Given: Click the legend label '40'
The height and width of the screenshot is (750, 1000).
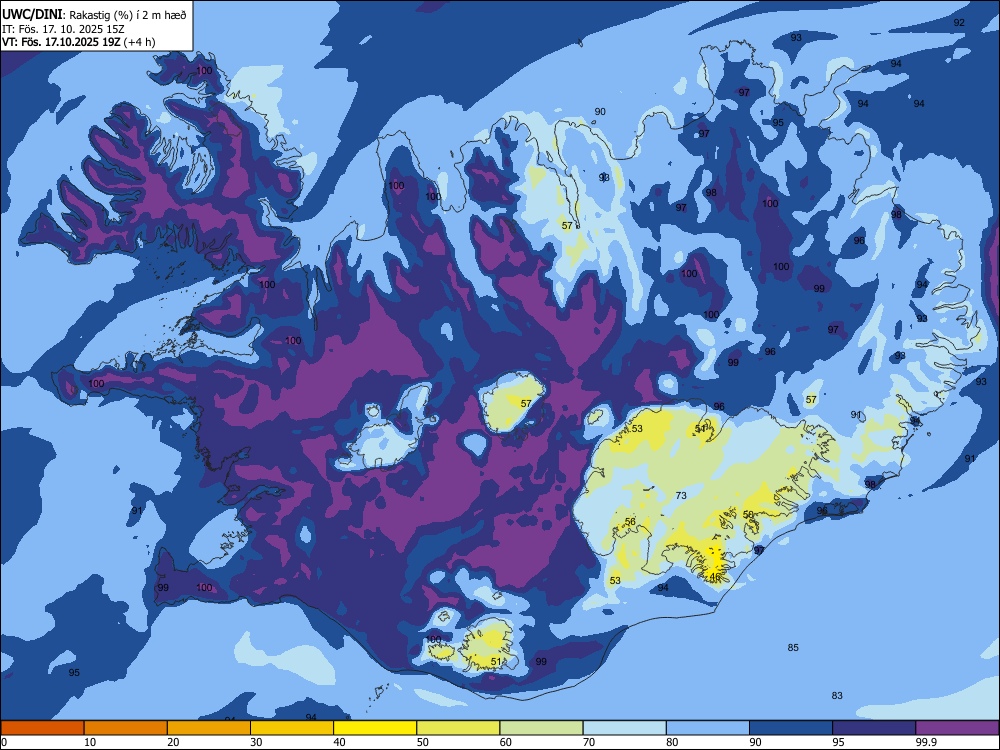Looking at the screenshot, I should 340,742.
